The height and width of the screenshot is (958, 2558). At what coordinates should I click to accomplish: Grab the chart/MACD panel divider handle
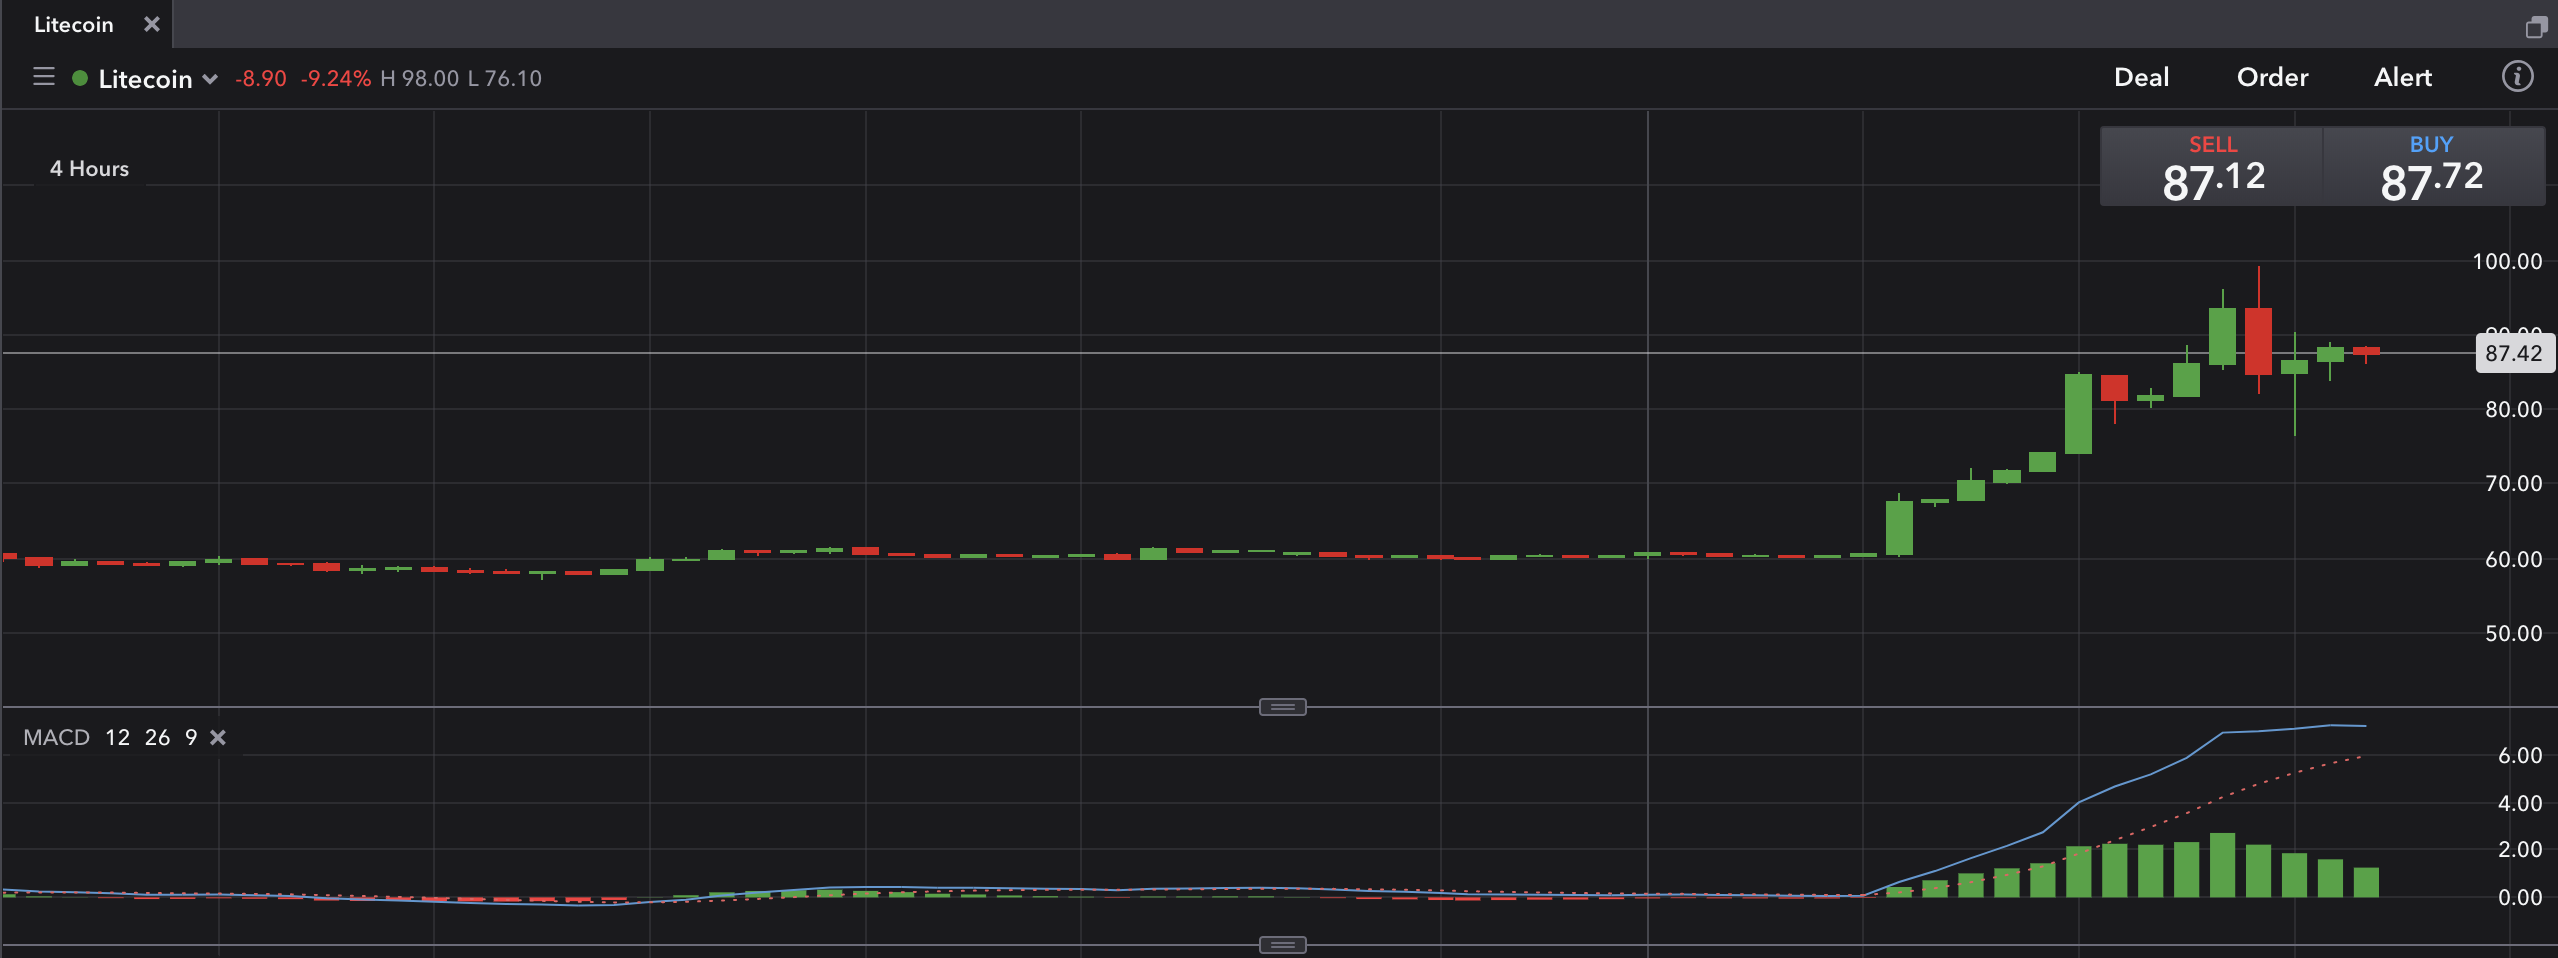(x=1282, y=707)
